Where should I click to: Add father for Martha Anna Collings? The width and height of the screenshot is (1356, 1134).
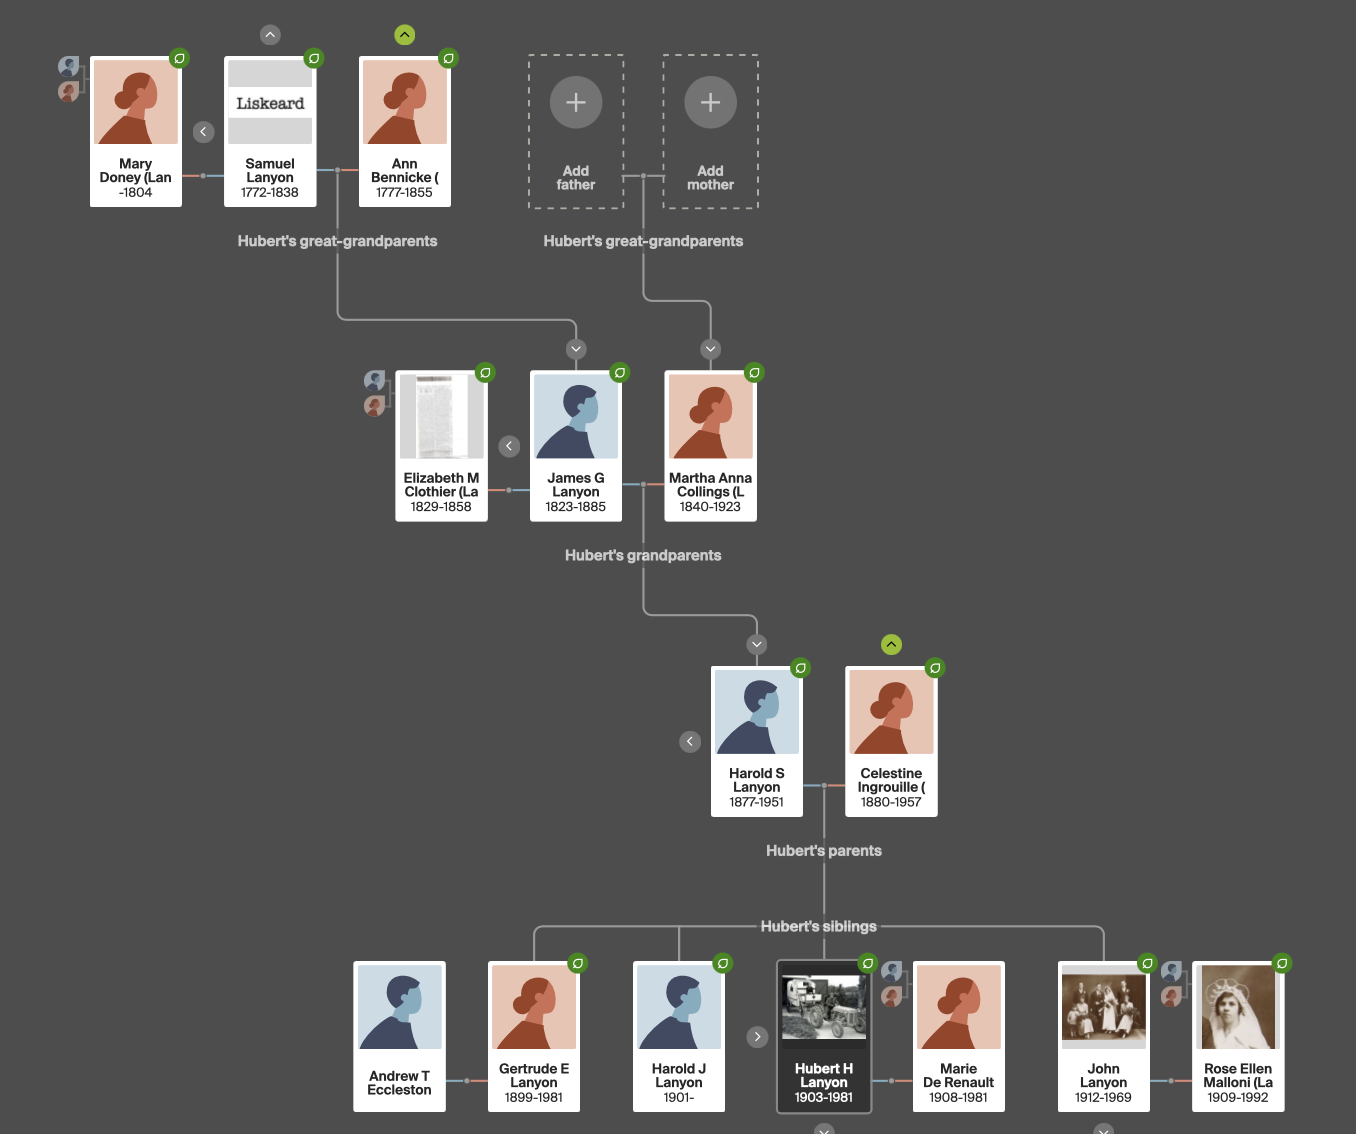click(x=576, y=132)
